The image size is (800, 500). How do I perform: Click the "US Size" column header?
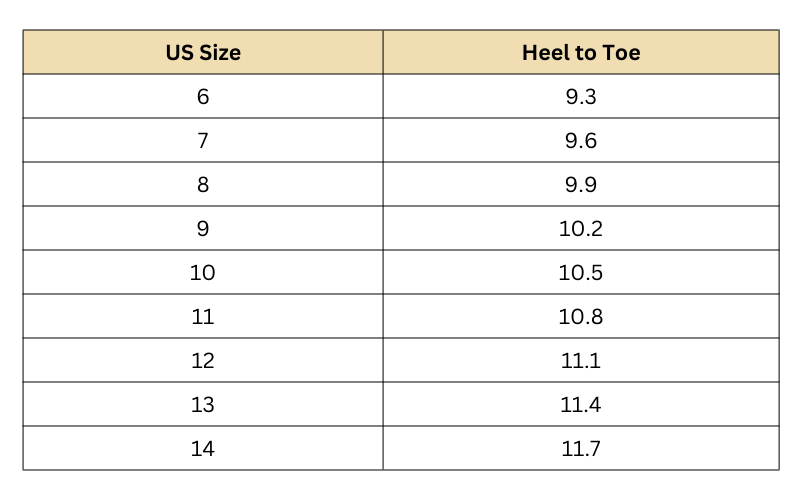[203, 53]
